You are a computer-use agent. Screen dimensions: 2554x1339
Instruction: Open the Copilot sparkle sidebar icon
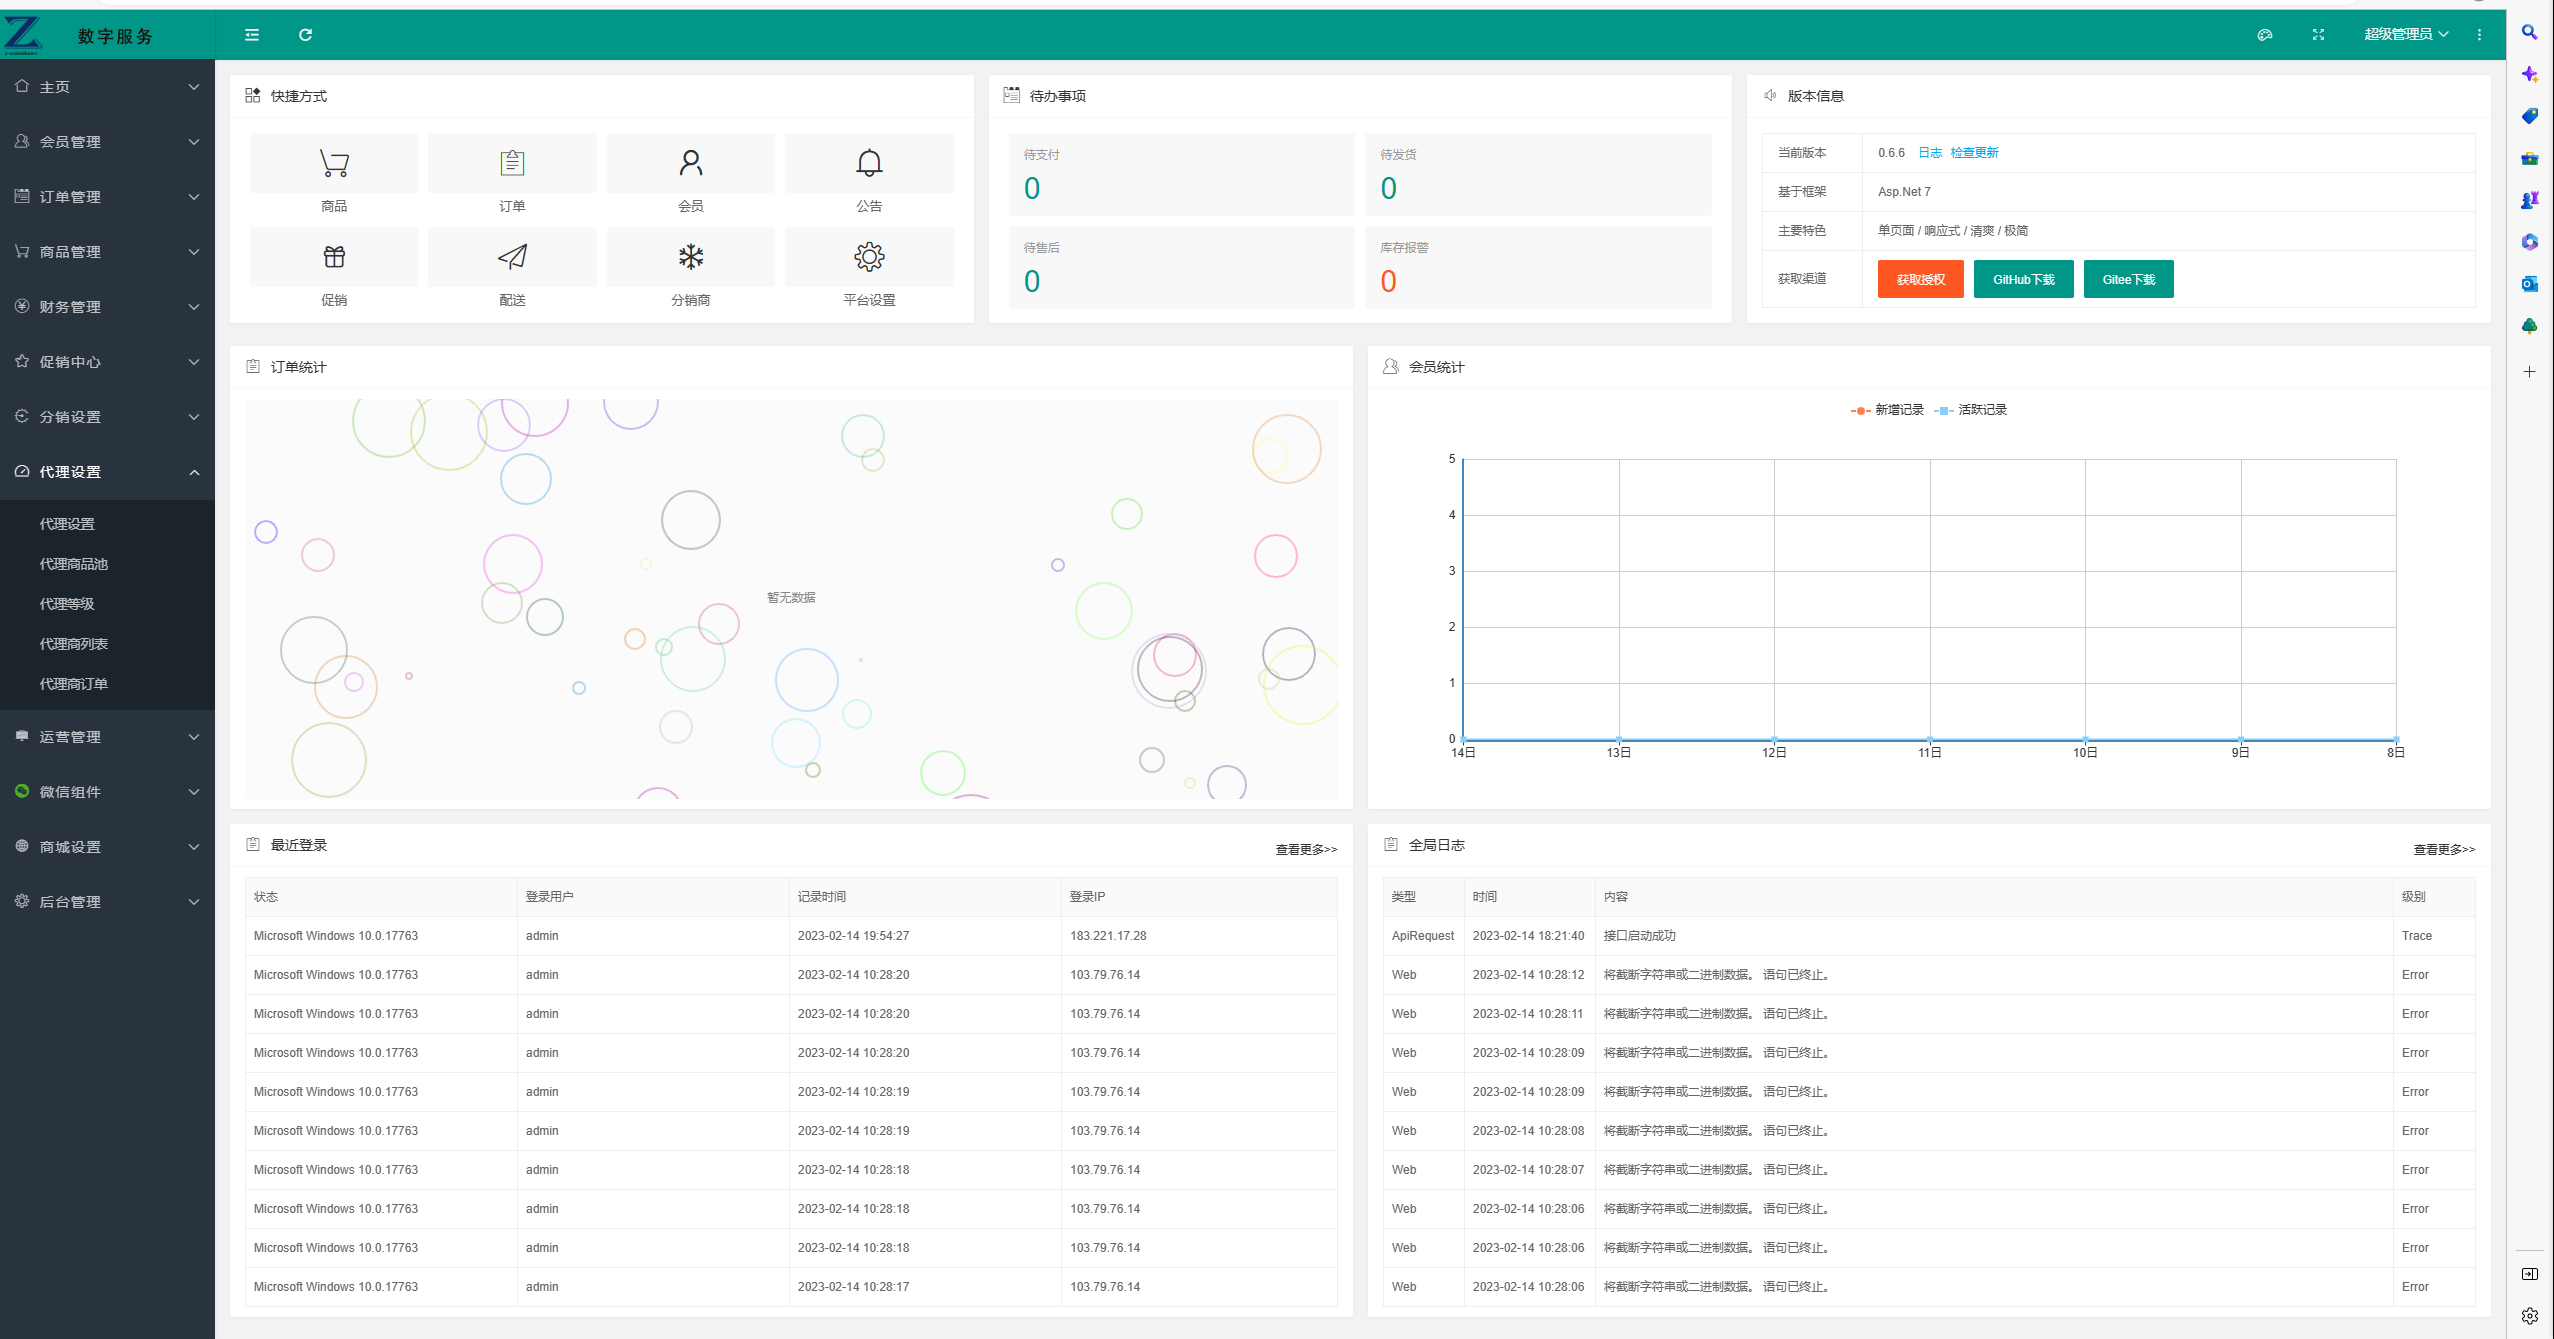point(2529,75)
